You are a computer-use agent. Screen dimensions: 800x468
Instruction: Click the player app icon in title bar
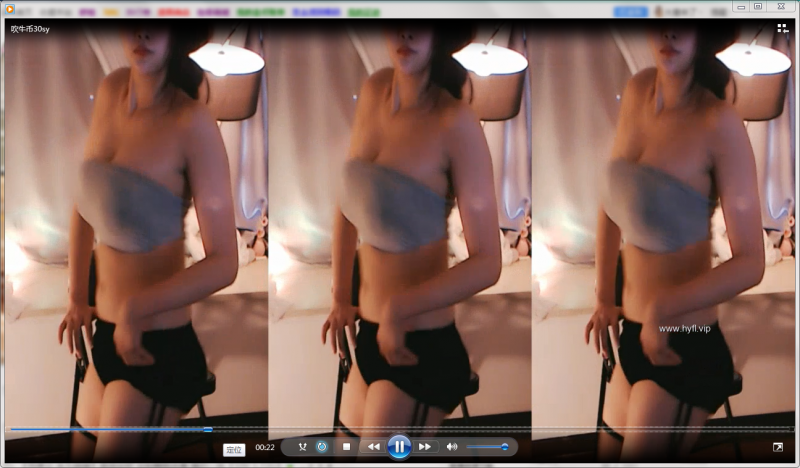click(x=8, y=9)
